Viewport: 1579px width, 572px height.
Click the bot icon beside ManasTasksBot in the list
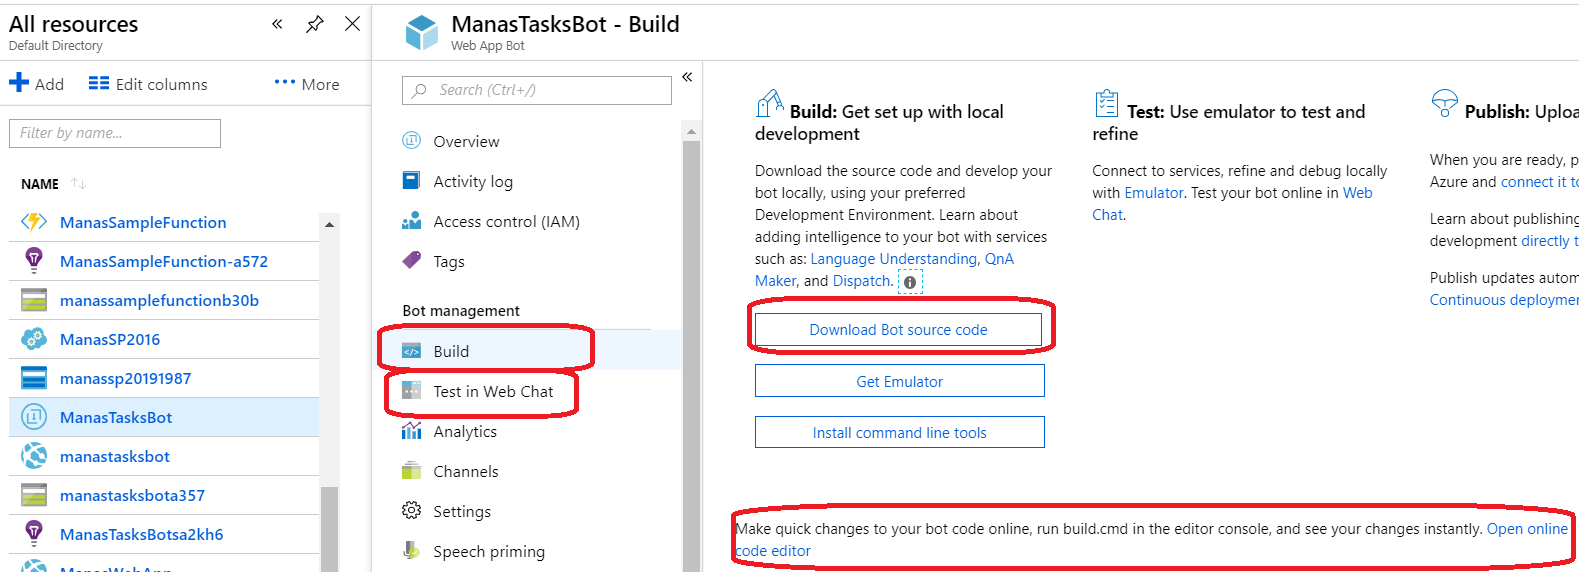tap(34, 417)
